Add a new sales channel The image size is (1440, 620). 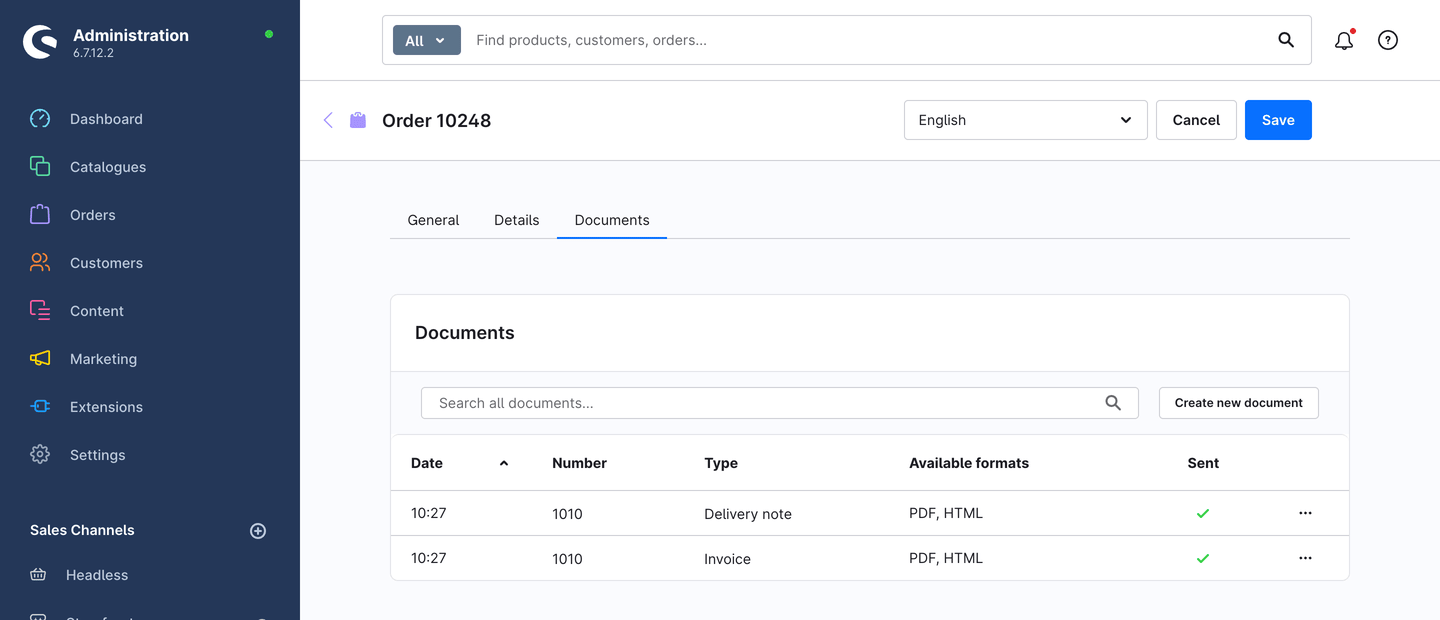pos(258,531)
